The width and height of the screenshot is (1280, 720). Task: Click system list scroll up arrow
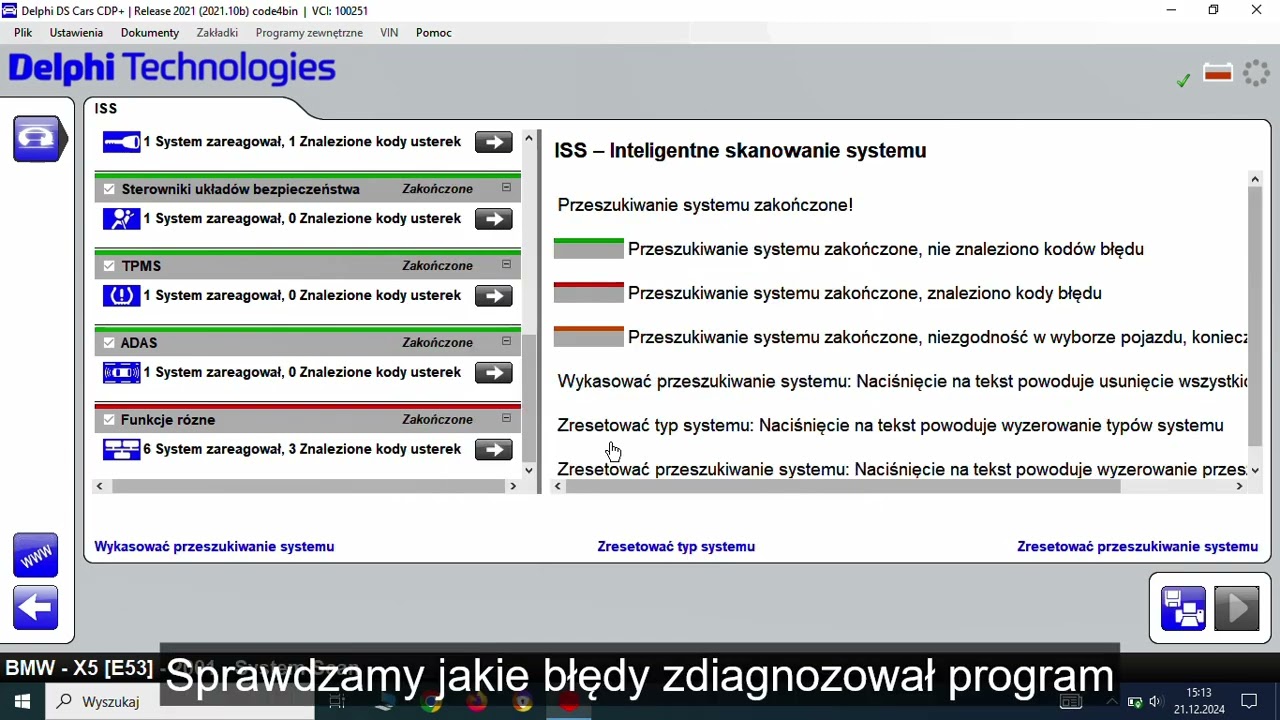[529, 138]
